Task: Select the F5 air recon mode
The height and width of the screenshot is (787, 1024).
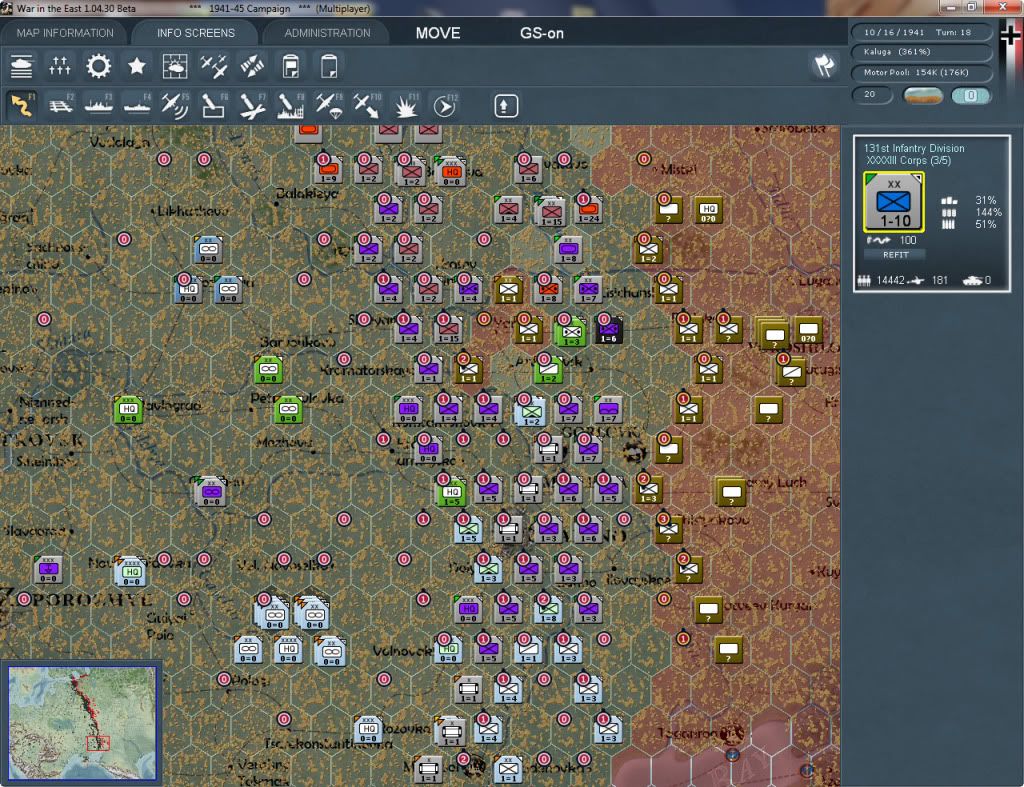Action: [x=175, y=105]
